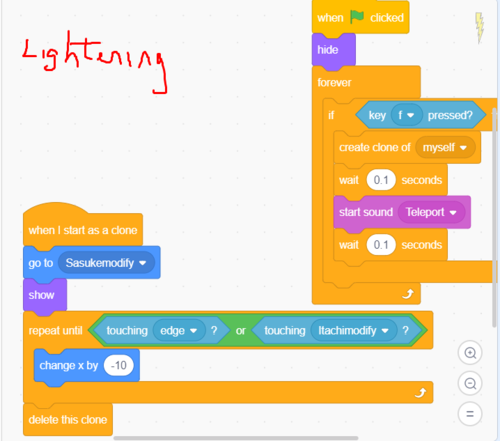Click the zoom out magnifier icon
Screen dimensions: 500x441
[470, 383]
